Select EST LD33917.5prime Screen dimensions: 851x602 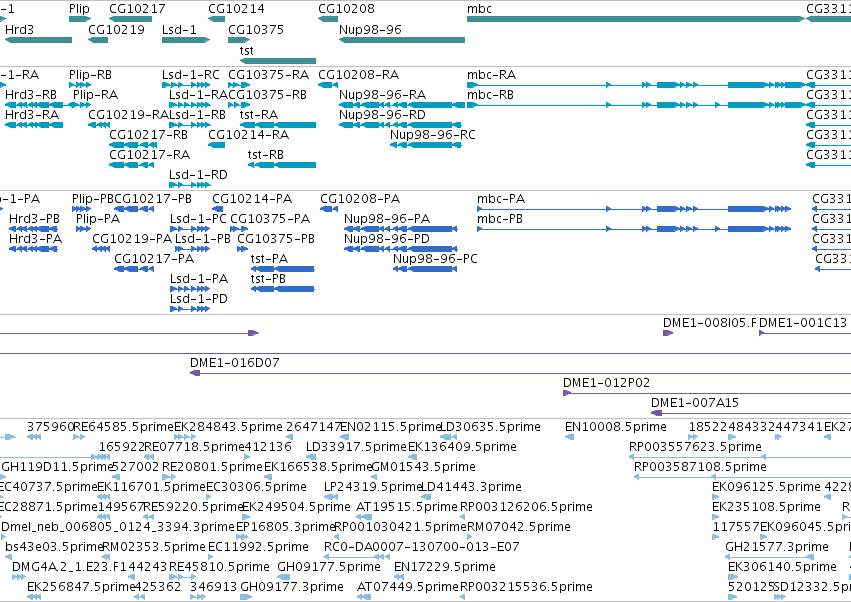(356, 447)
